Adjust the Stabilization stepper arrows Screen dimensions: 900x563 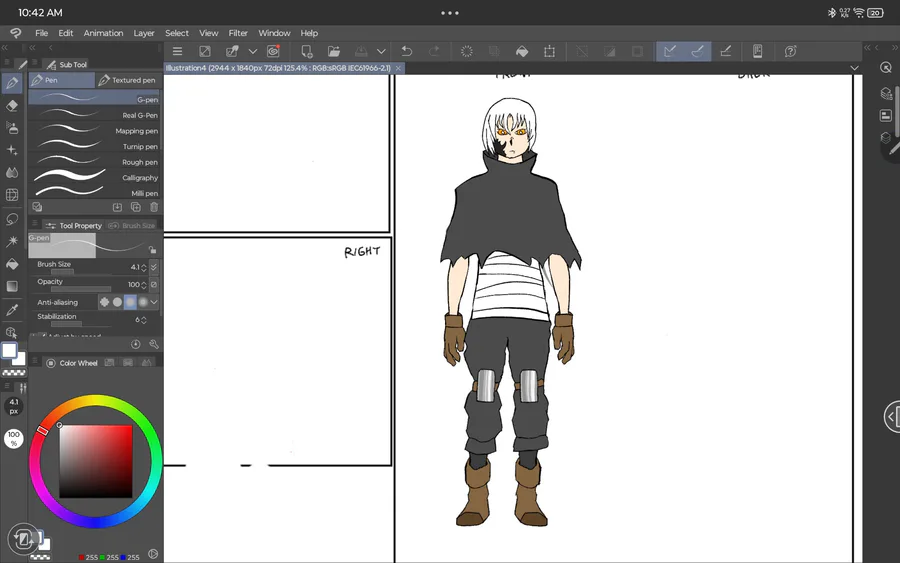click(x=143, y=320)
